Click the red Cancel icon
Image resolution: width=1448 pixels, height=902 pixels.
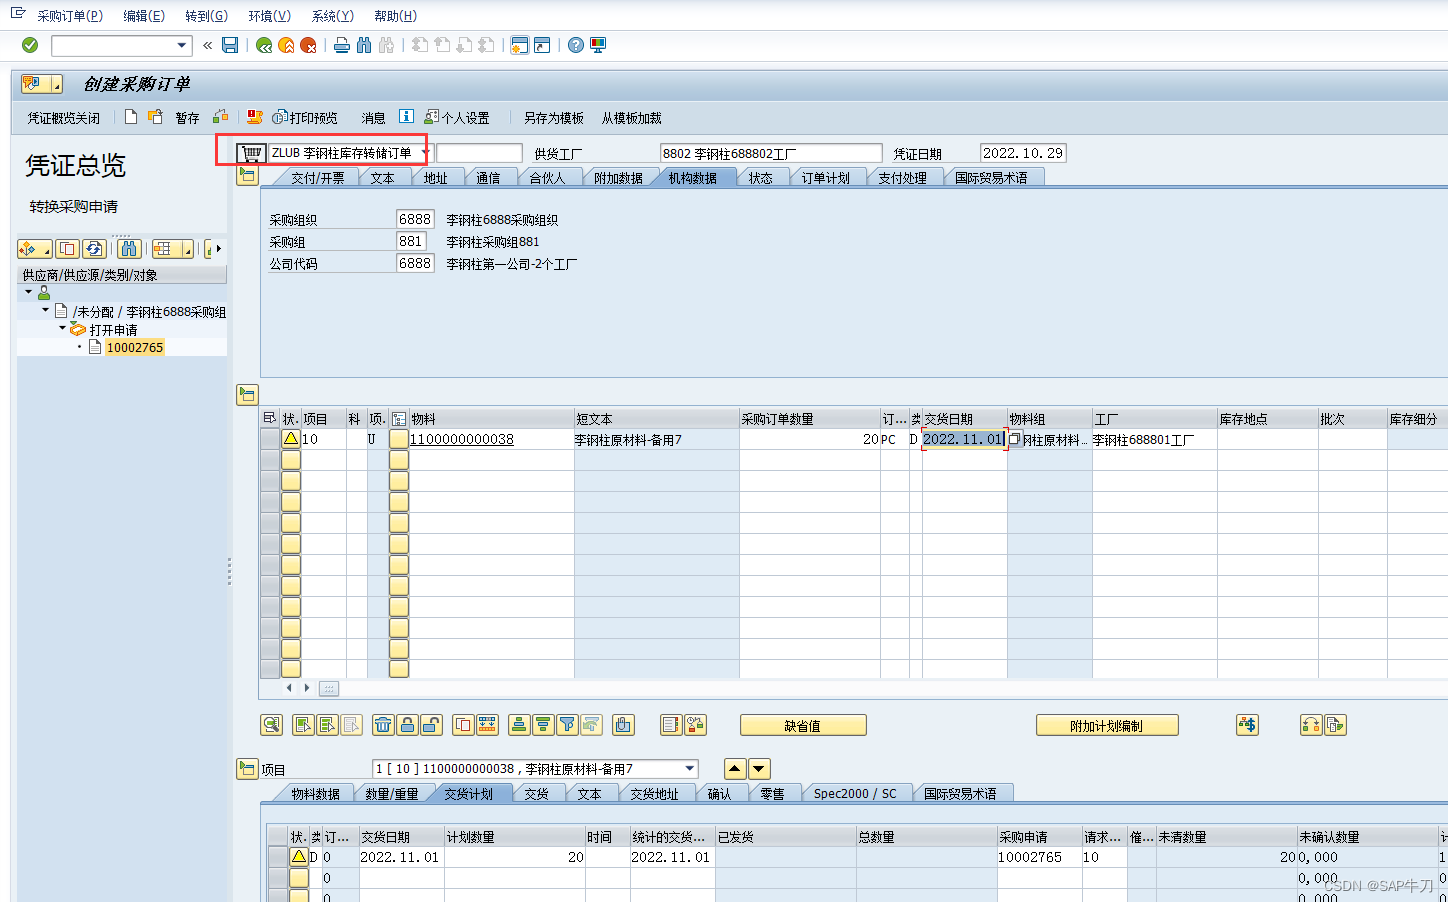coord(308,45)
